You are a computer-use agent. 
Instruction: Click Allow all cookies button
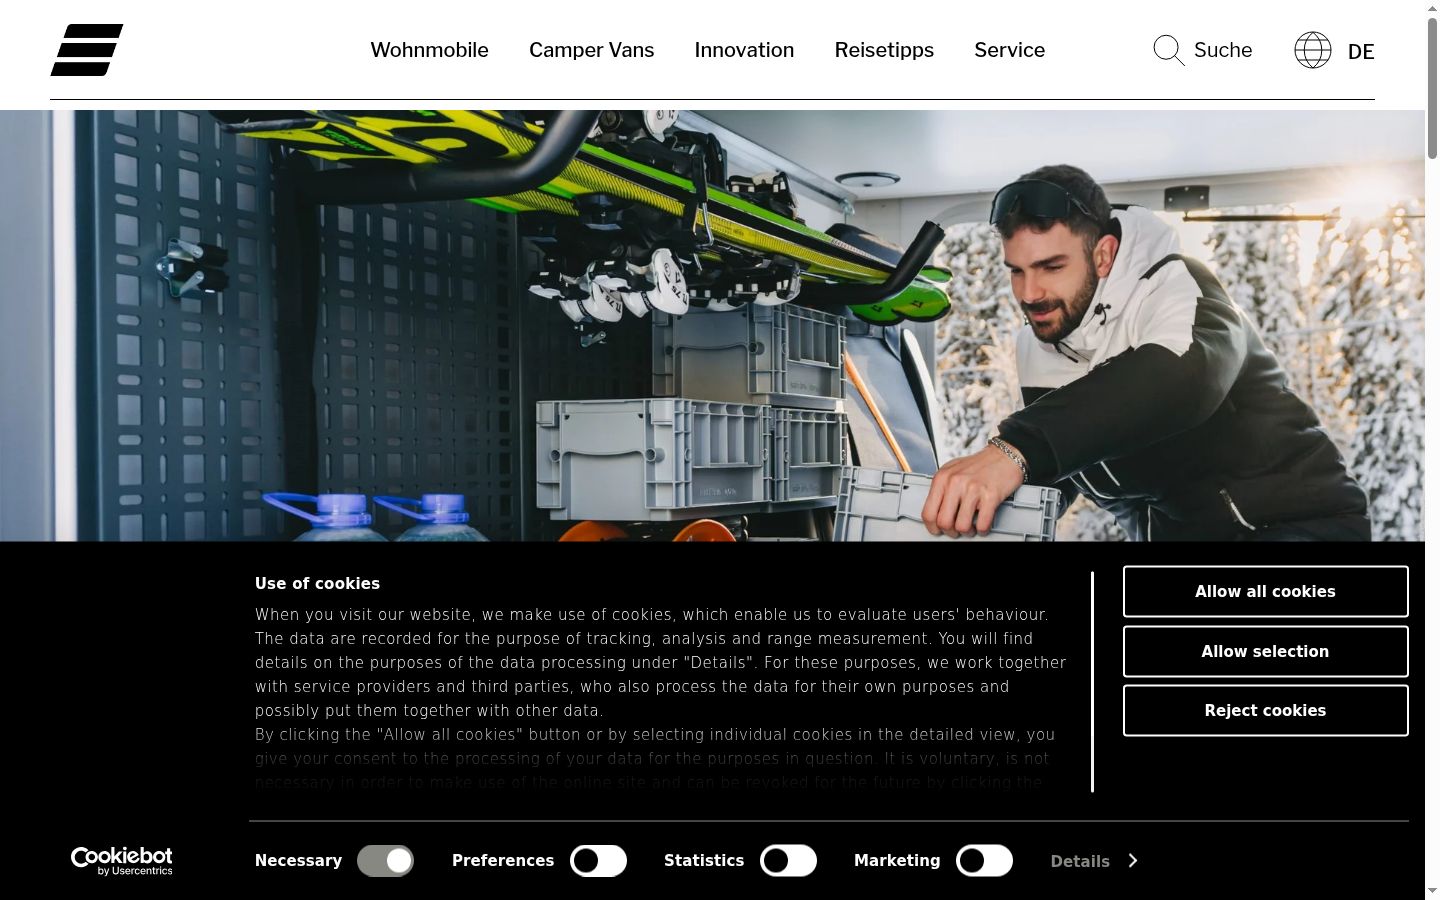click(x=1265, y=592)
